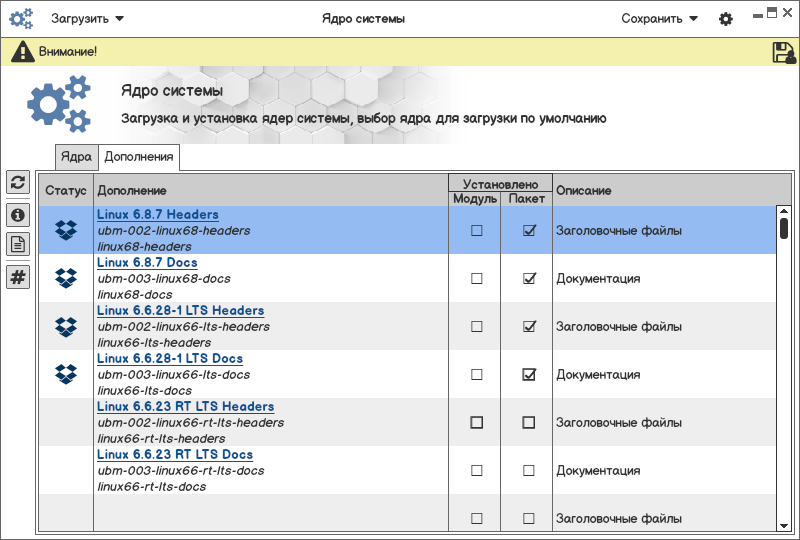Click the refresh icon in left sidebar
Screen dimensions: 800x540
tap(18, 182)
